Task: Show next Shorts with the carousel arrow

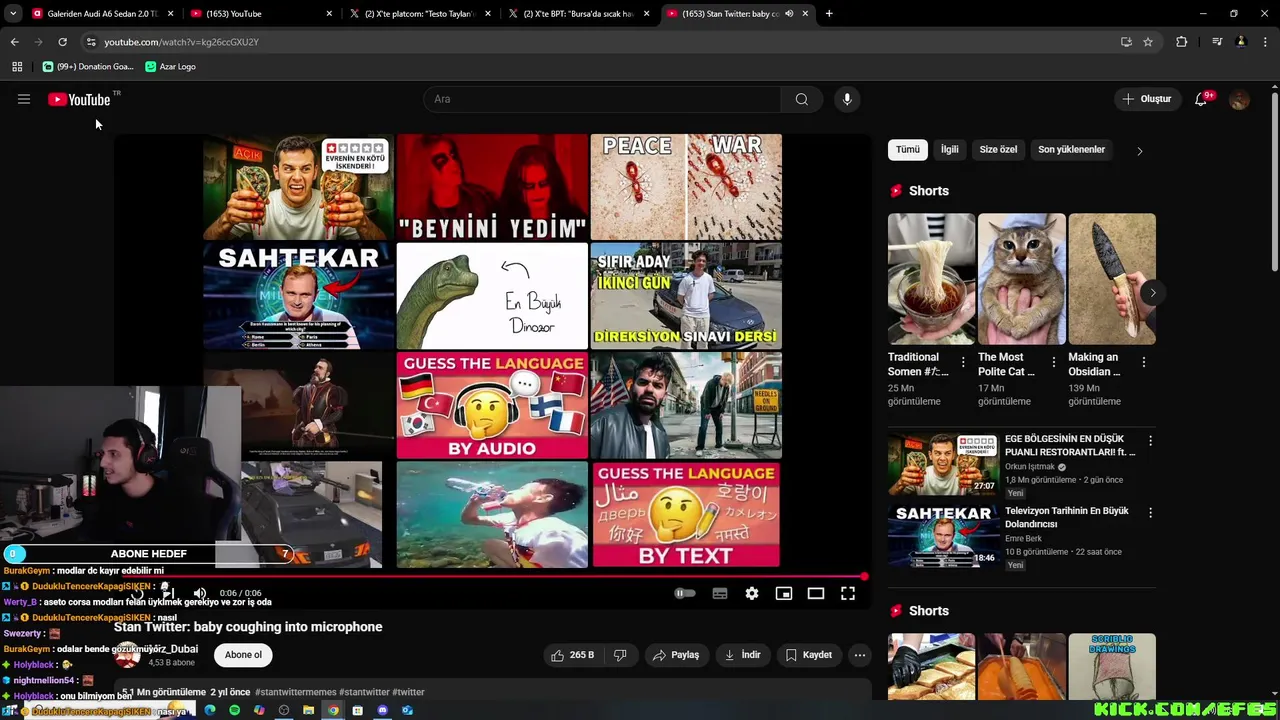Action: [x=1152, y=293]
